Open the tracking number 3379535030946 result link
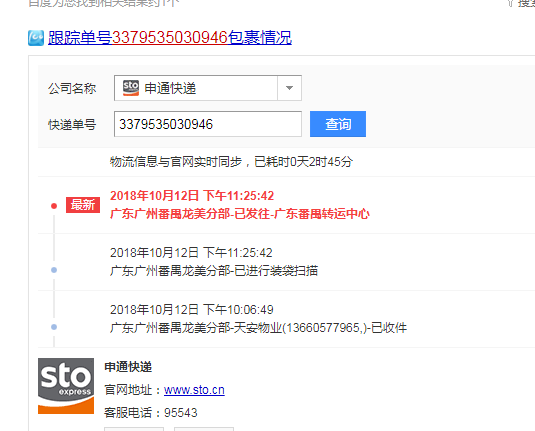The width and height of the screenshot is (535, 431). pyautogui.click(x=170, y=38)
